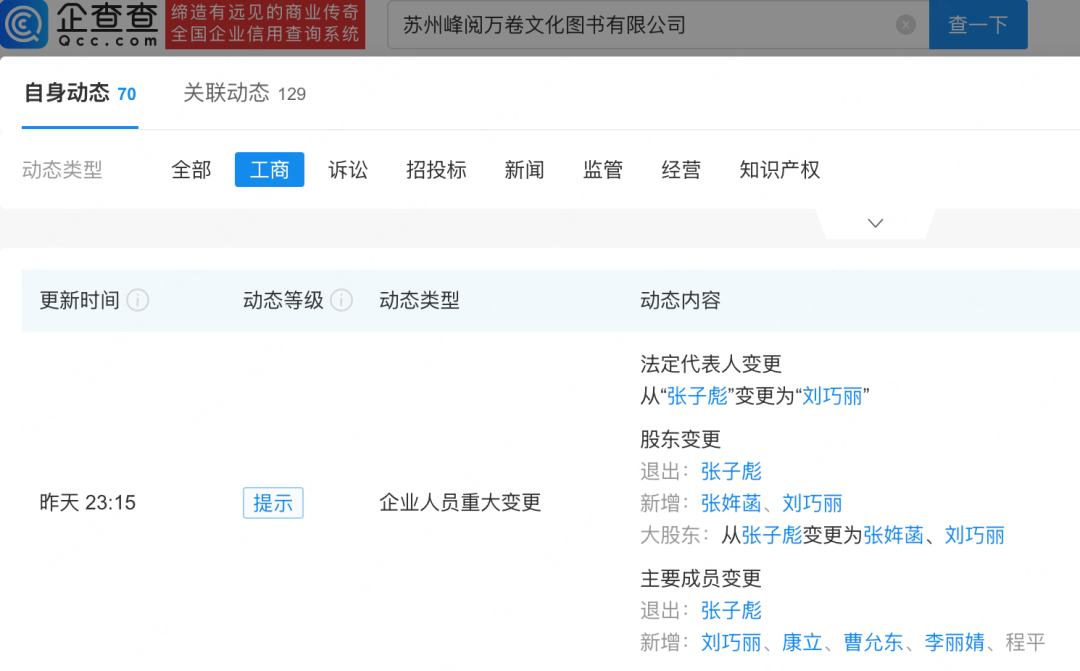Click the 查一下 search button
This screenshot has width=1080, height=671.
978,25
